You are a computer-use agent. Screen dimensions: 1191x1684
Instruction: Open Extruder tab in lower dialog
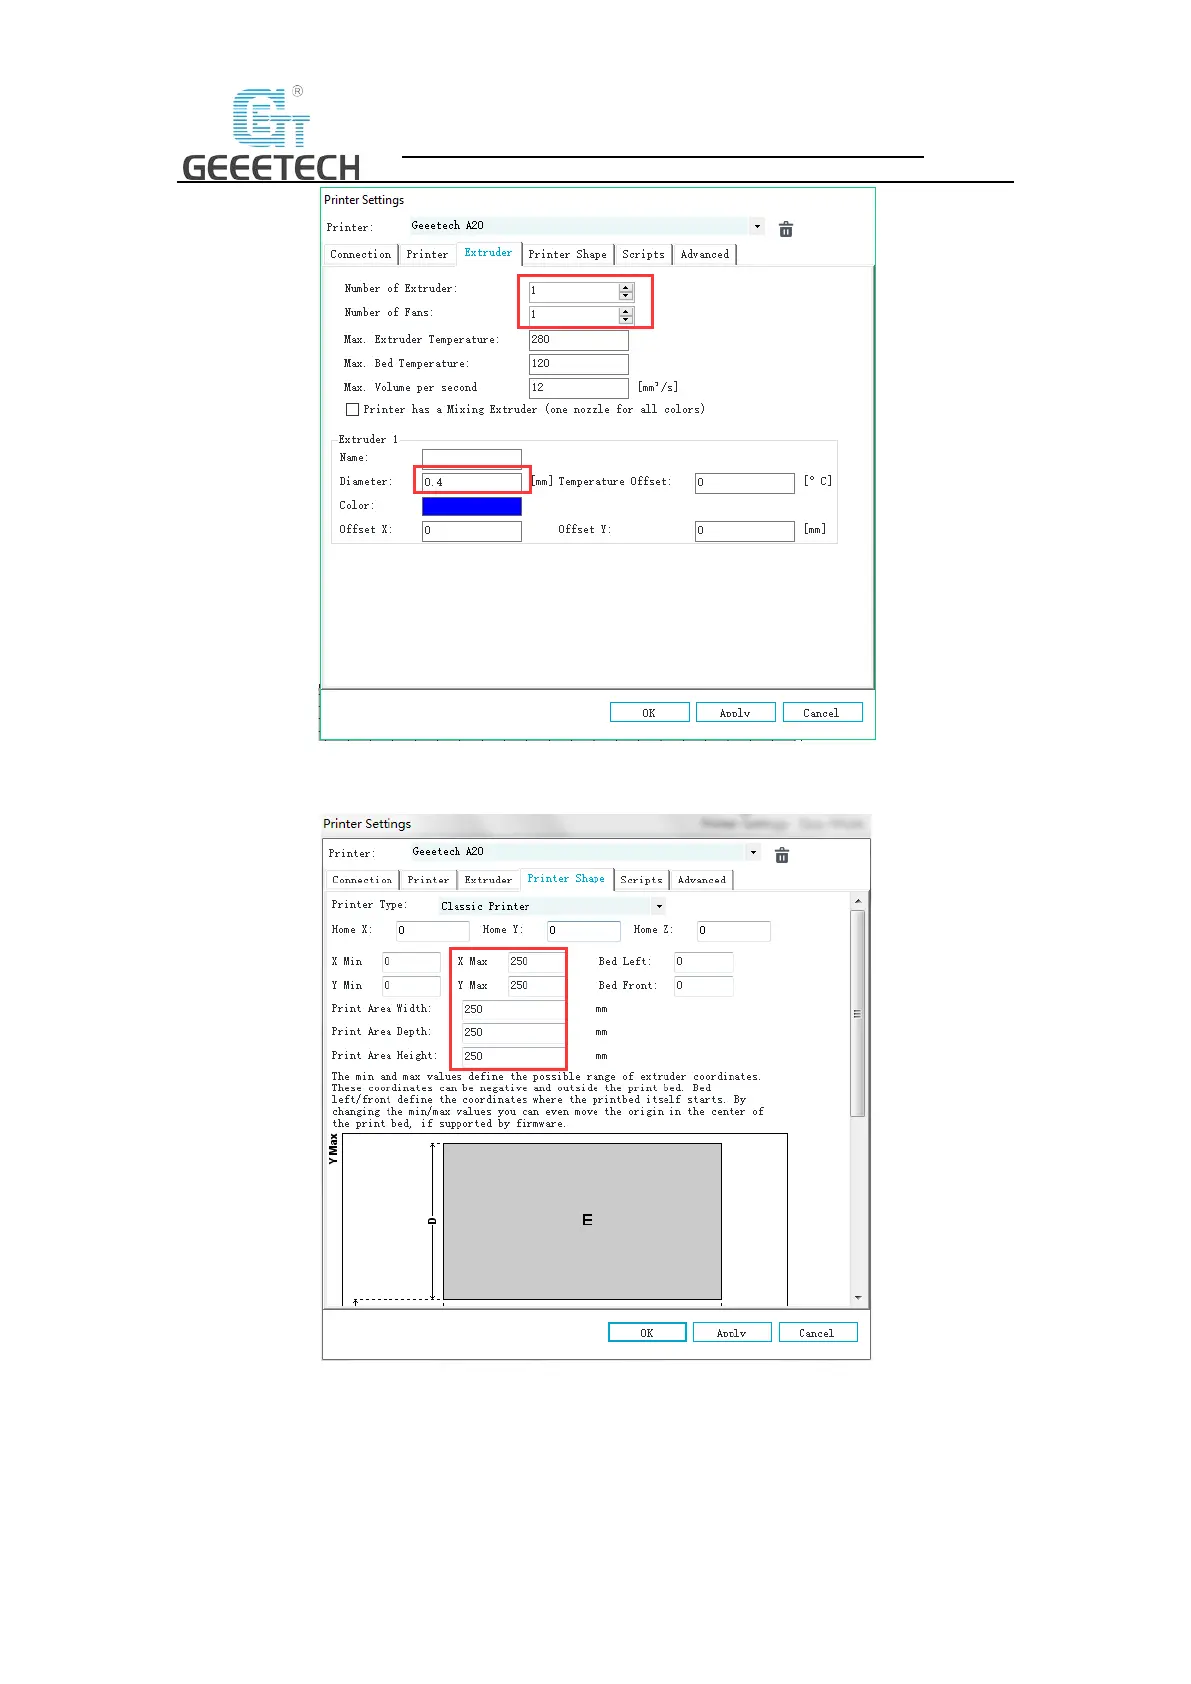(x=488, y=880)
